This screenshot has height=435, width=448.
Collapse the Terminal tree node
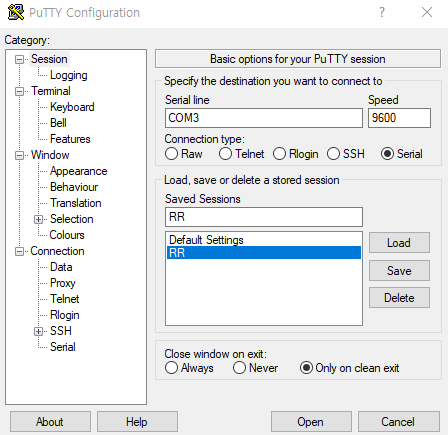tap(20, 91)
